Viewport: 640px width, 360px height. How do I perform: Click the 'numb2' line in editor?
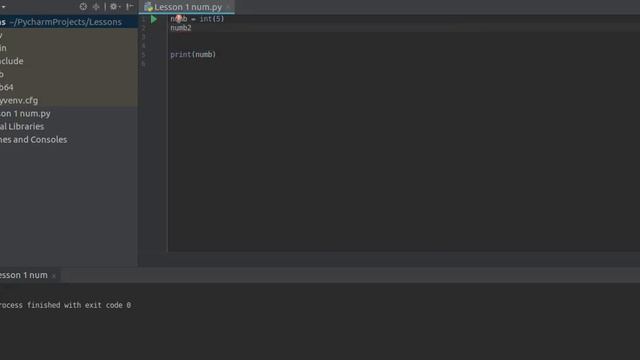pos(181,28)
